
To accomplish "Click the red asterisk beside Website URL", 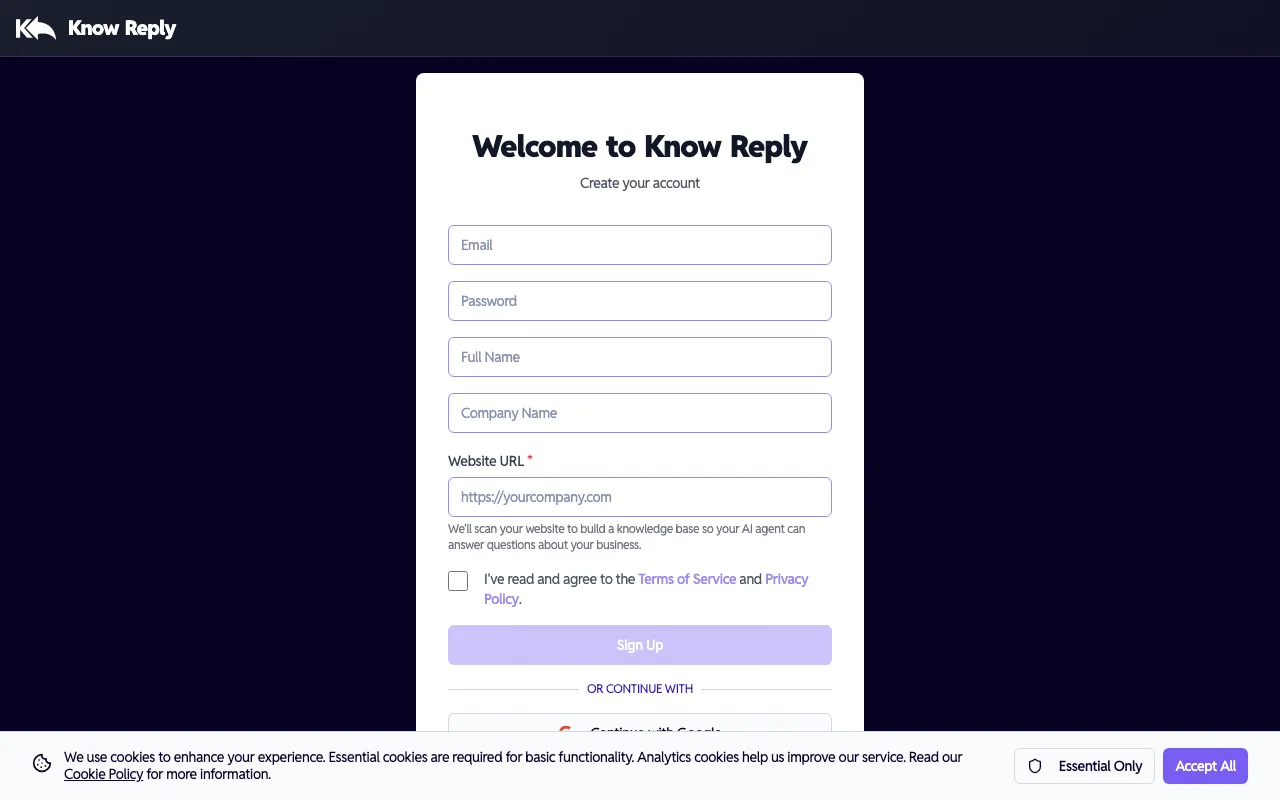I will point(529,459).
